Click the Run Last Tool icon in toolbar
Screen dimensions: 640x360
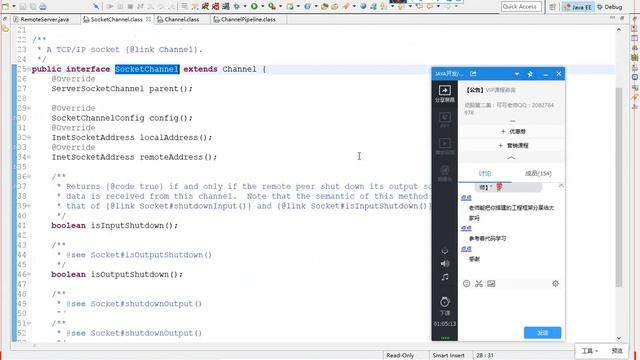tap(271, 6)
